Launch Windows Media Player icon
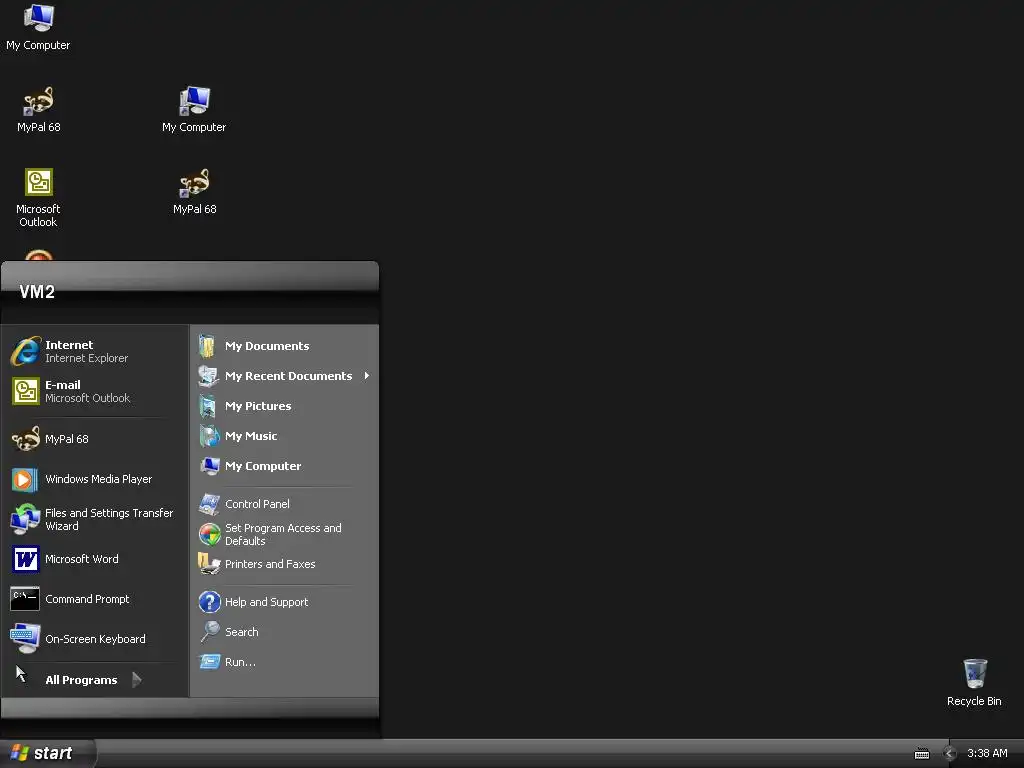The width and height of the screenshot is (1024, 768). coord(25,479)
